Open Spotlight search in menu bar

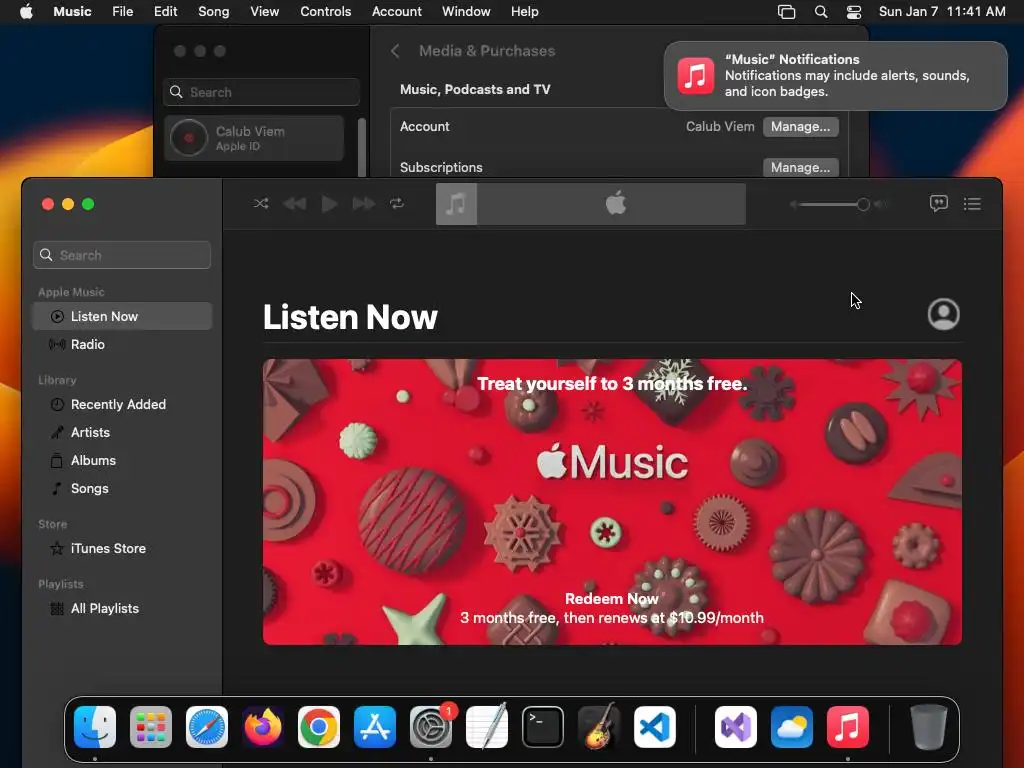pos(821,12)
